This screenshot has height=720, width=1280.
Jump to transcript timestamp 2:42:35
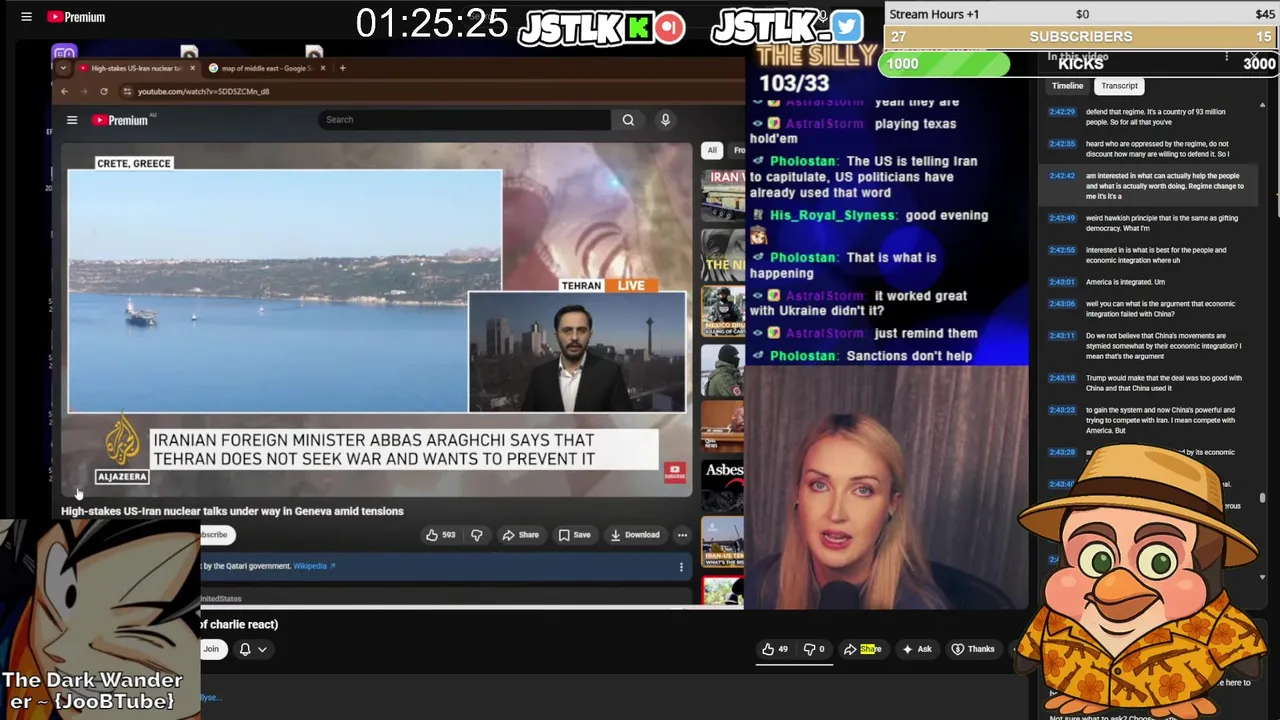pos(1062,144)
